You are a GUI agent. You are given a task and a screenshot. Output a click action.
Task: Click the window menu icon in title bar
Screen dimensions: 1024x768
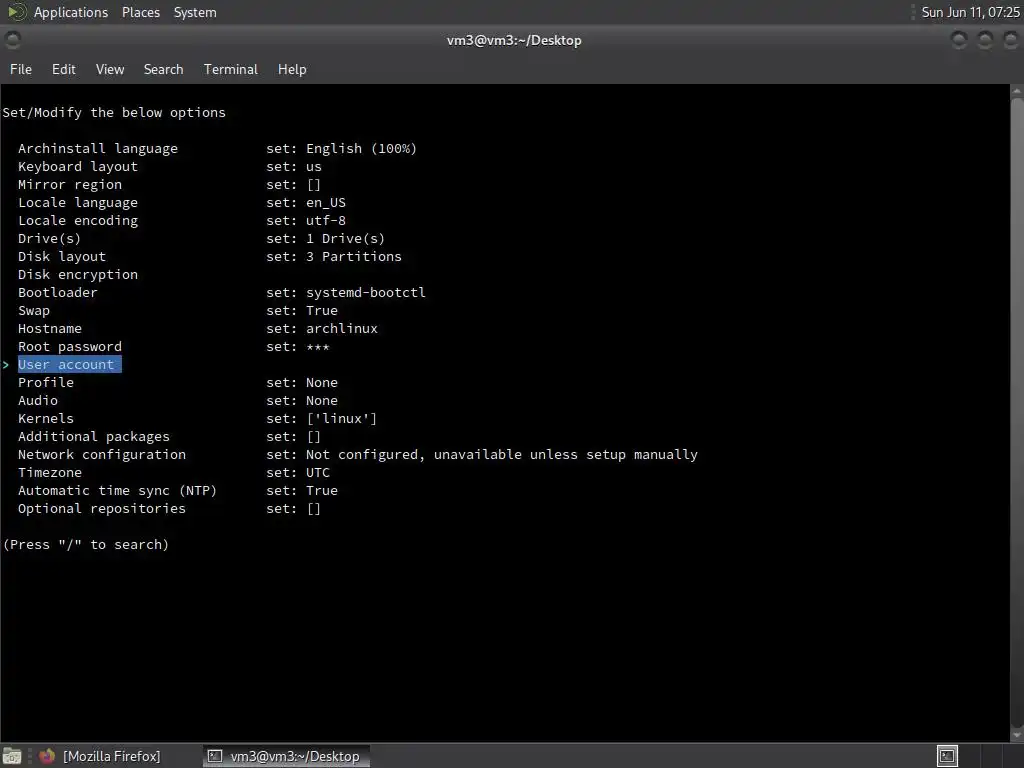12,40
